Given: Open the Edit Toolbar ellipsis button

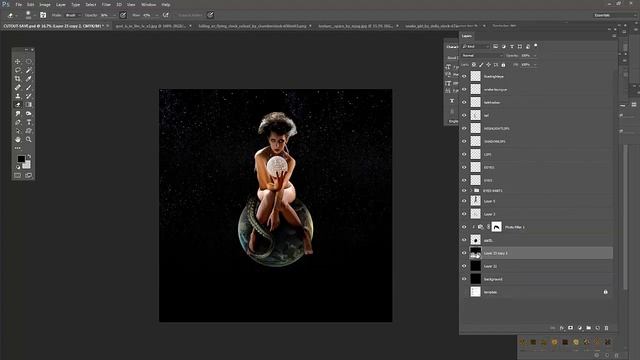Looking at the screenshot, I should click(18, 148).
